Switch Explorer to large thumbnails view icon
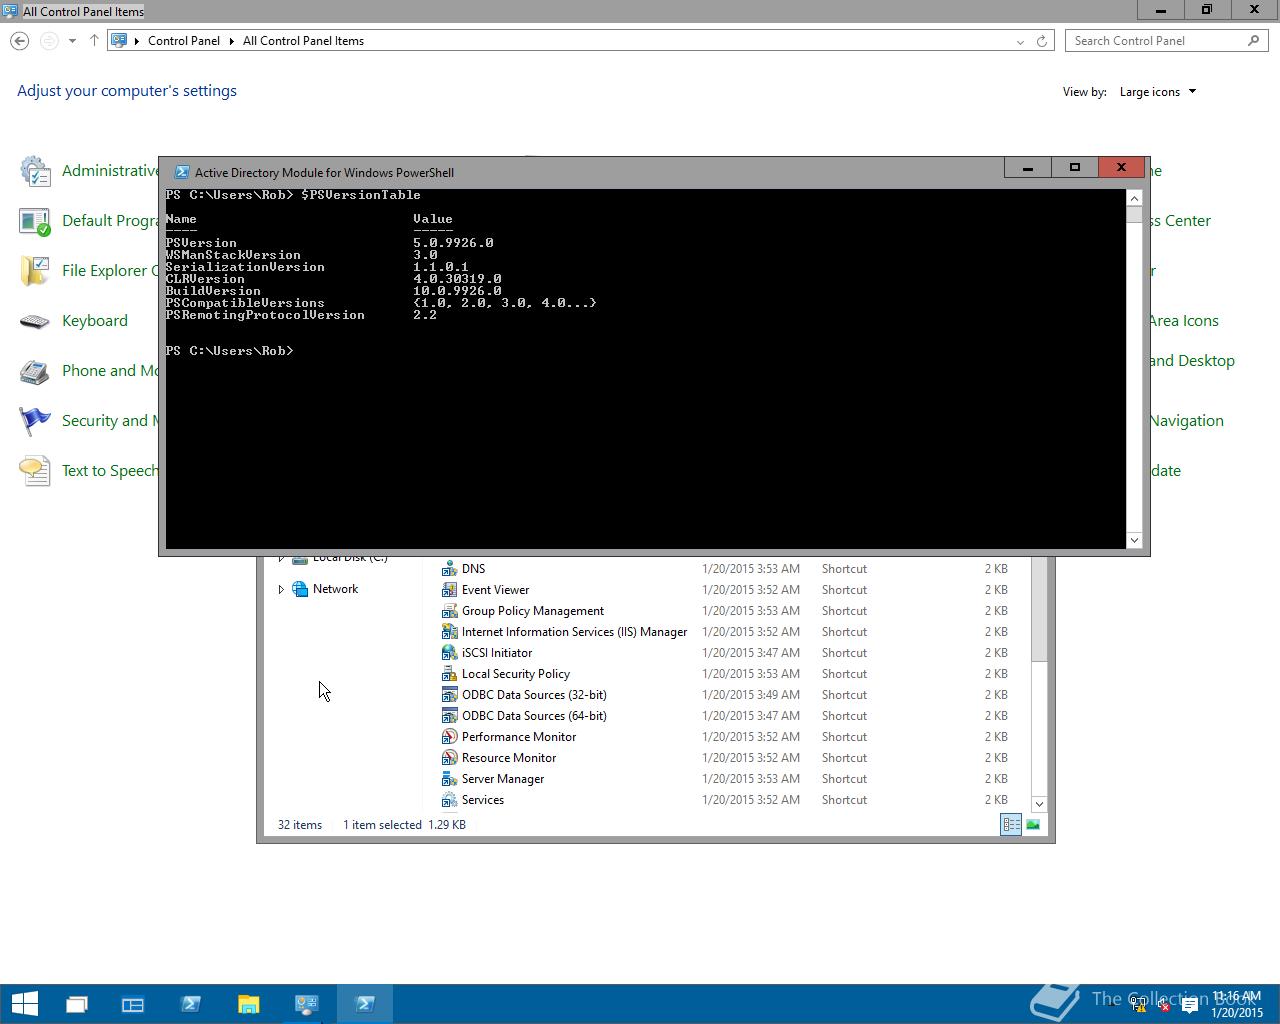Image resolution: width=1280 pixels, height=1024 pixels. click(1033, 825)
